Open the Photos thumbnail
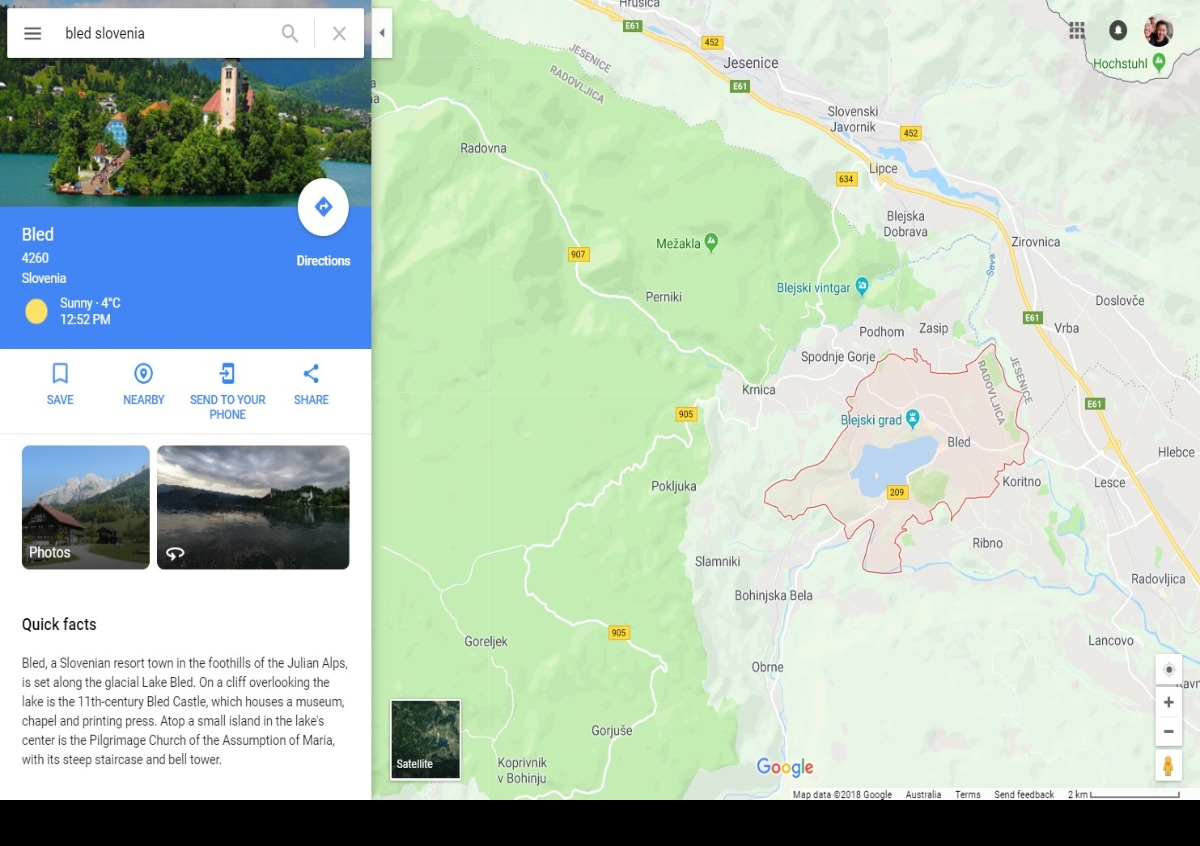The width and height of the screenshot is (1200, 846). pos(86,507)
